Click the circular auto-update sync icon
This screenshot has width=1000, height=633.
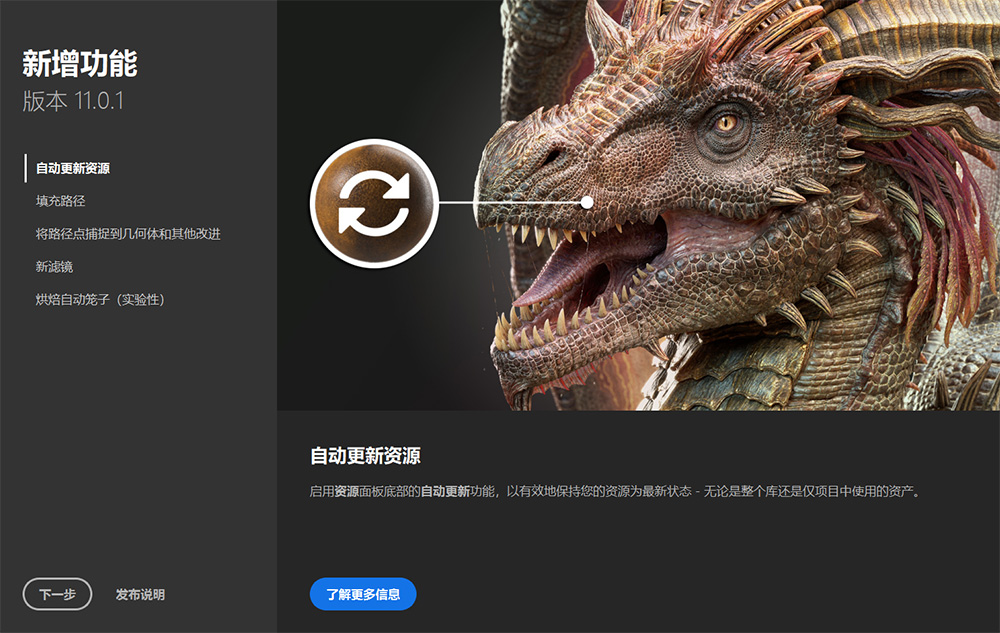(374, 202)
